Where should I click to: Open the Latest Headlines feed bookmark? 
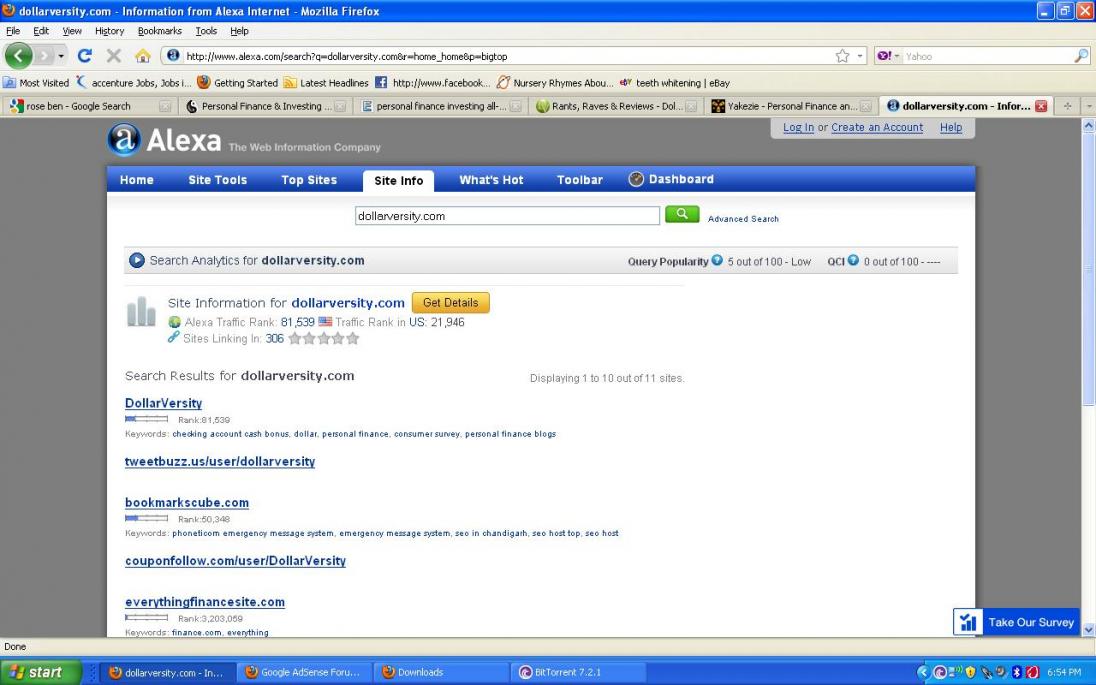pos(326,82)
